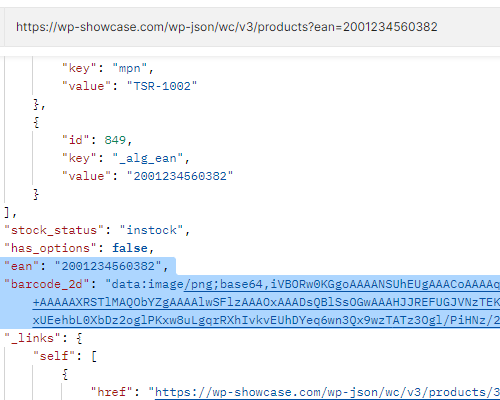500x400 pixels.
Task: Click the closing bracket of meta array
Action: click(7, 212)
